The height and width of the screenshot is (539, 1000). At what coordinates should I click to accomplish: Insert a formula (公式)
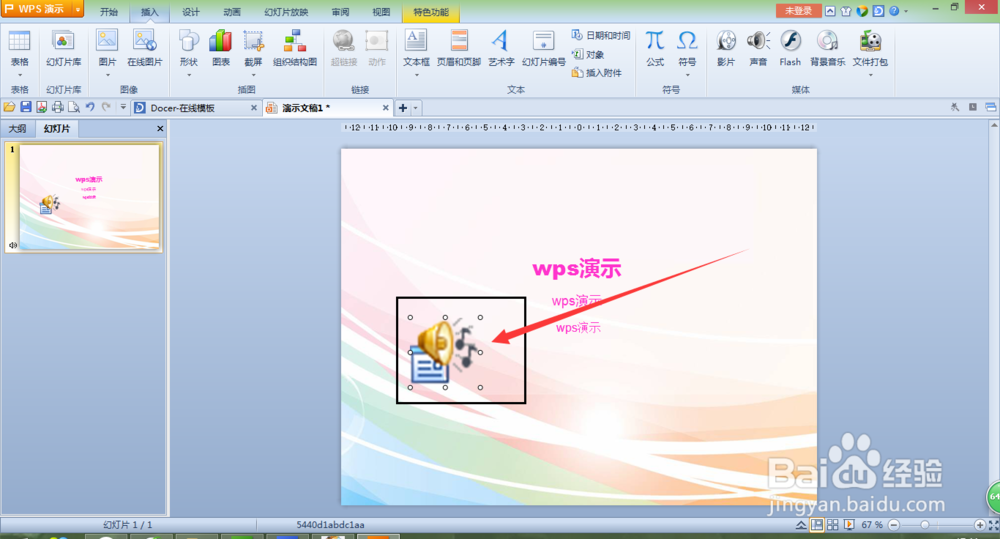[x=655, y=48]
